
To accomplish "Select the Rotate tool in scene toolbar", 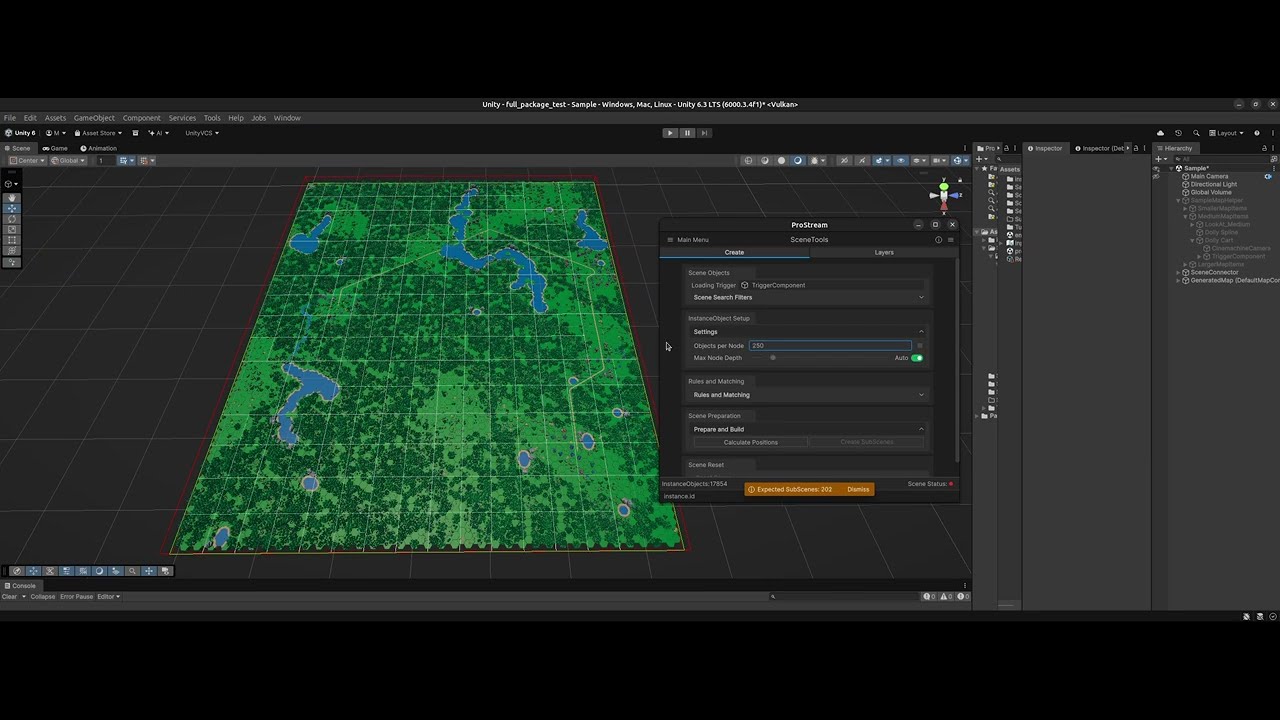I will pyautogui.click(x=12, y=219).
